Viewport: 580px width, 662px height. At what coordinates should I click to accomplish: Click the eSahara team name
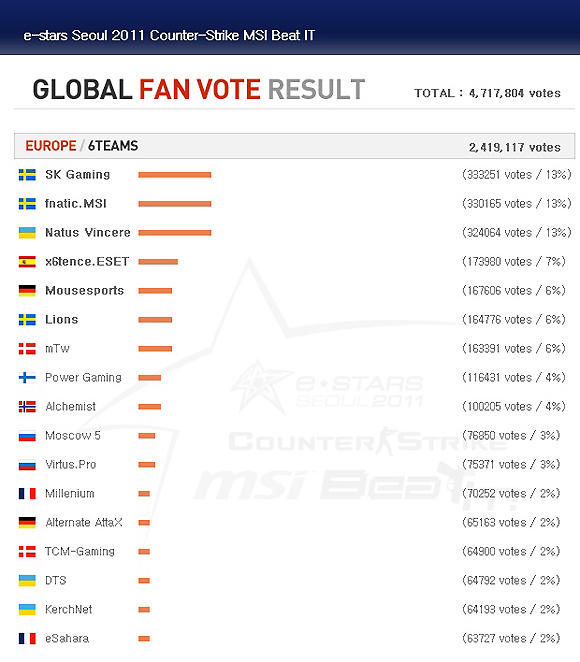(x=67, y=638)
